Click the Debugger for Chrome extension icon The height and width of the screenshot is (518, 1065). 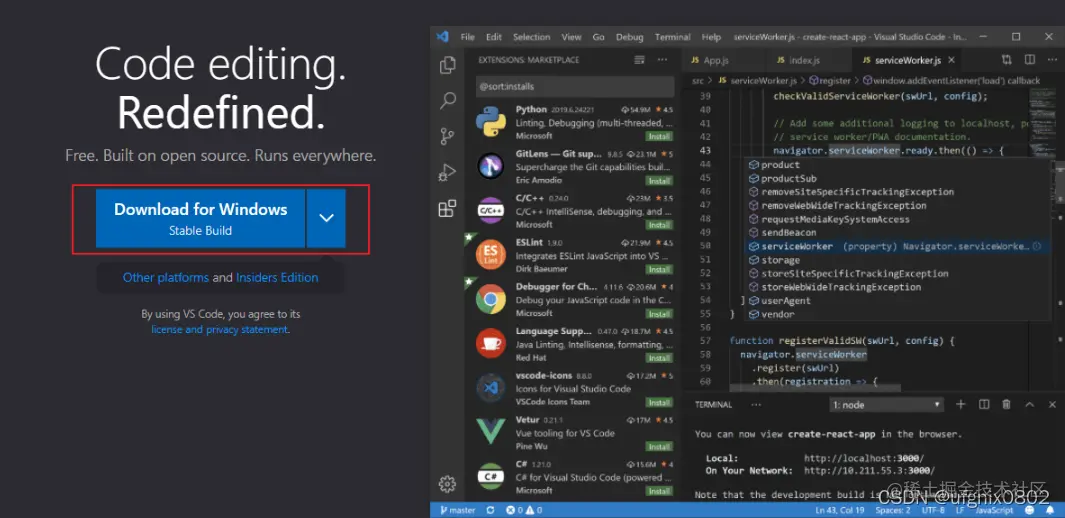(x=490, y=298)
